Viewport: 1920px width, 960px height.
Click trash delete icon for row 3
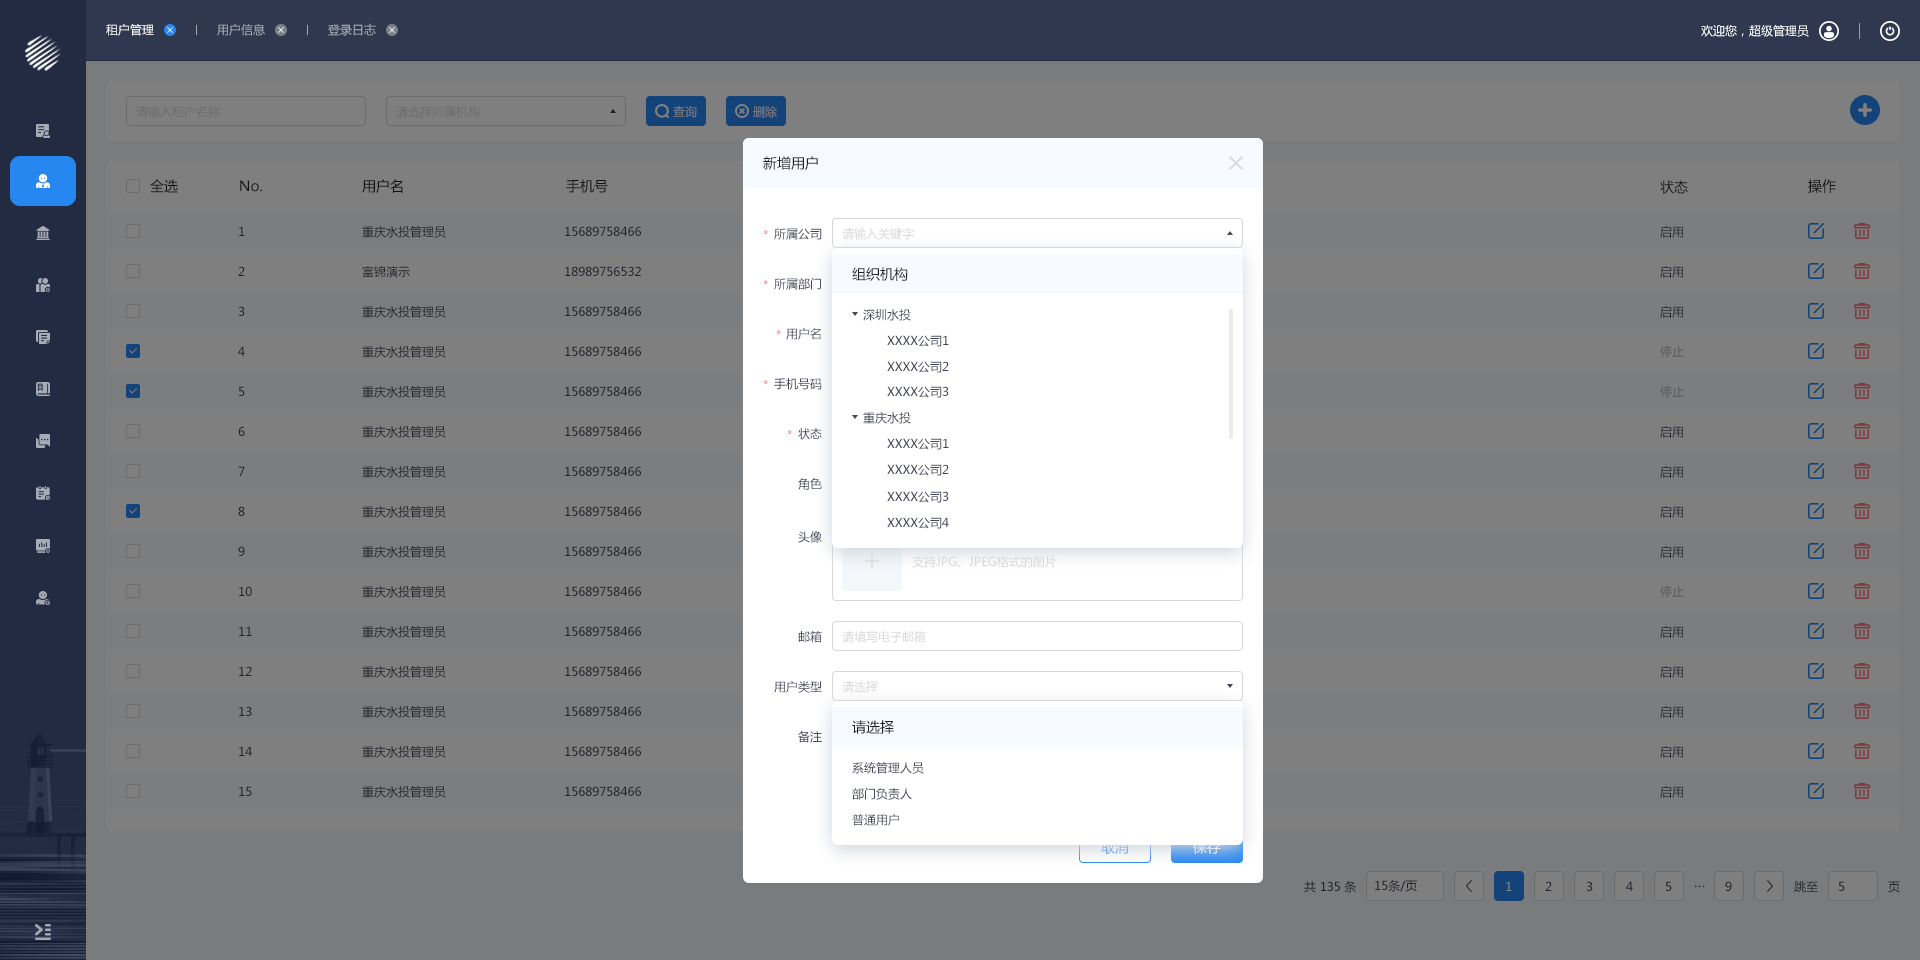[1861, 311]
